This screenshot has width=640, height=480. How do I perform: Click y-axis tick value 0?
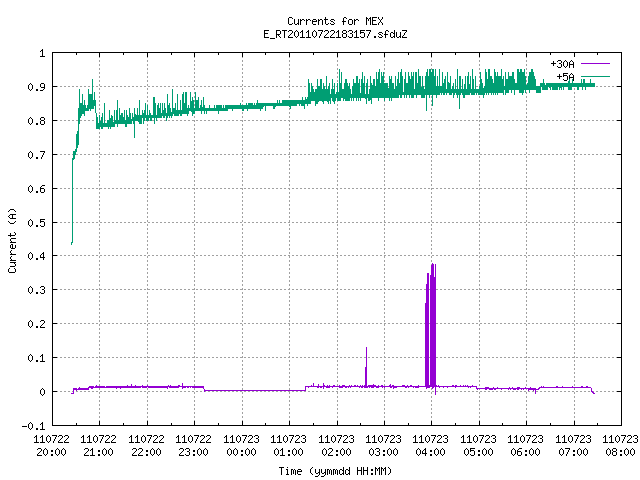point(42,392)
